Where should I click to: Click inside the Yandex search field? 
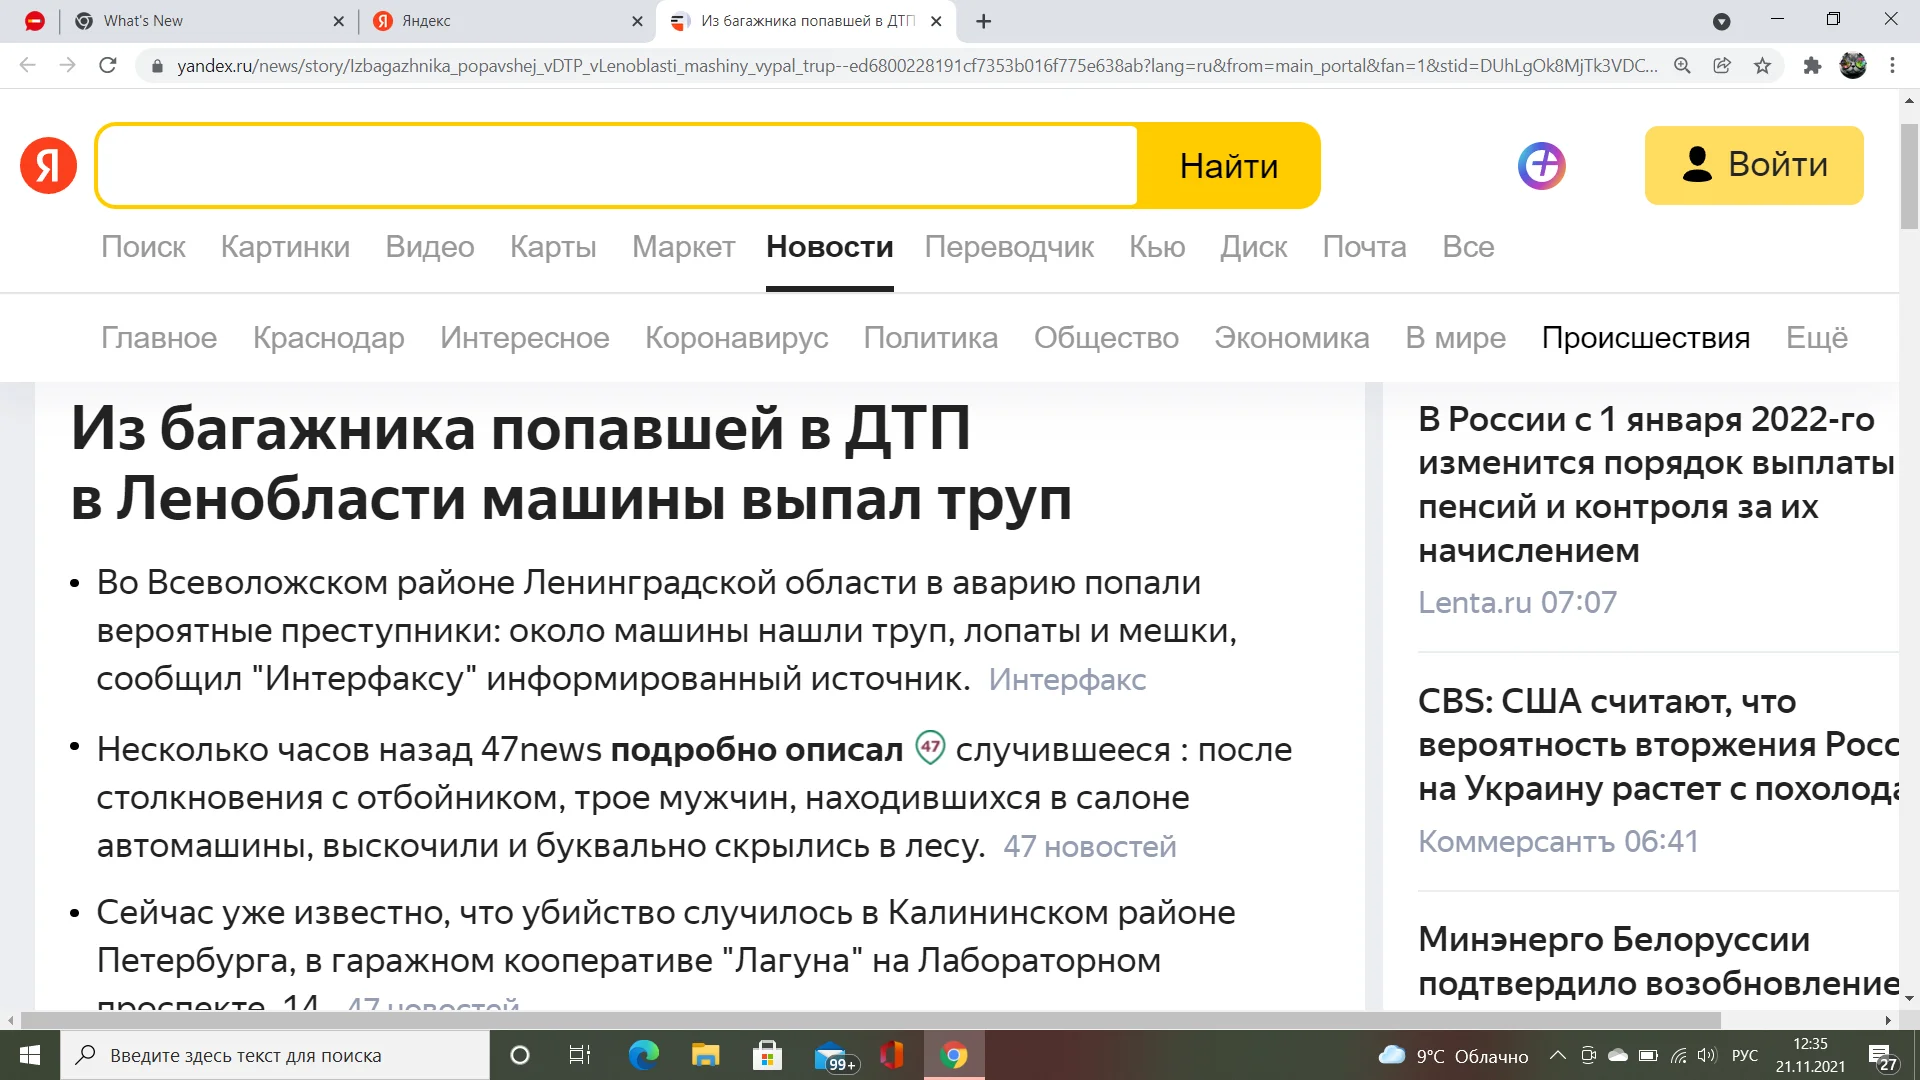[617, 165]
